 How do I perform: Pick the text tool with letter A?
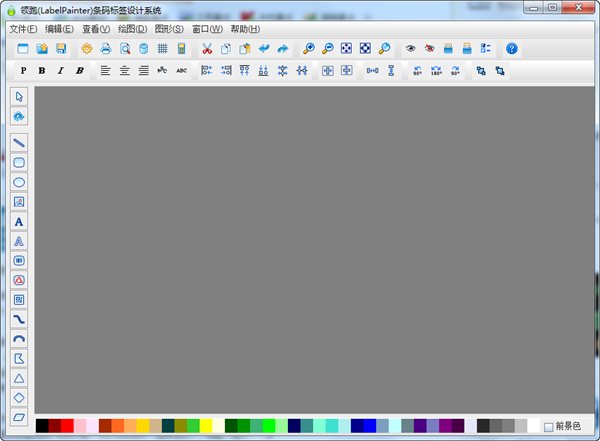point(19,221)
